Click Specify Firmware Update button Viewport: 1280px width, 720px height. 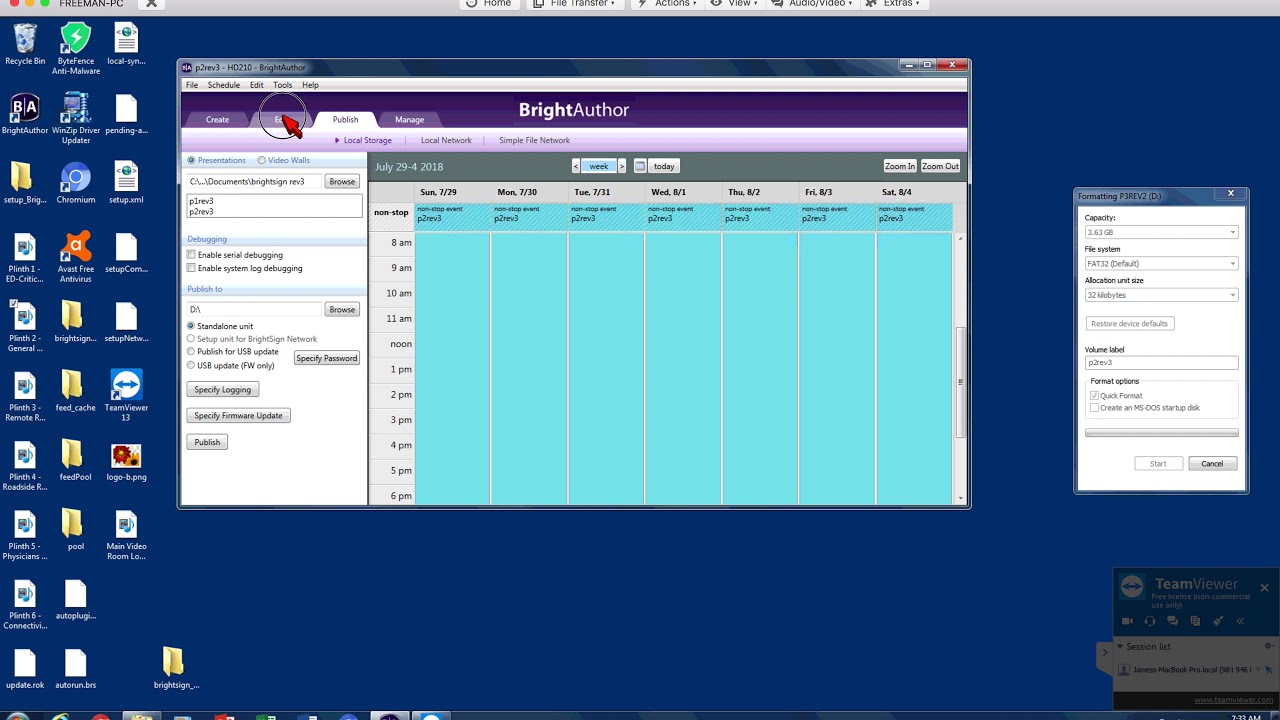[x=238, y=416]
